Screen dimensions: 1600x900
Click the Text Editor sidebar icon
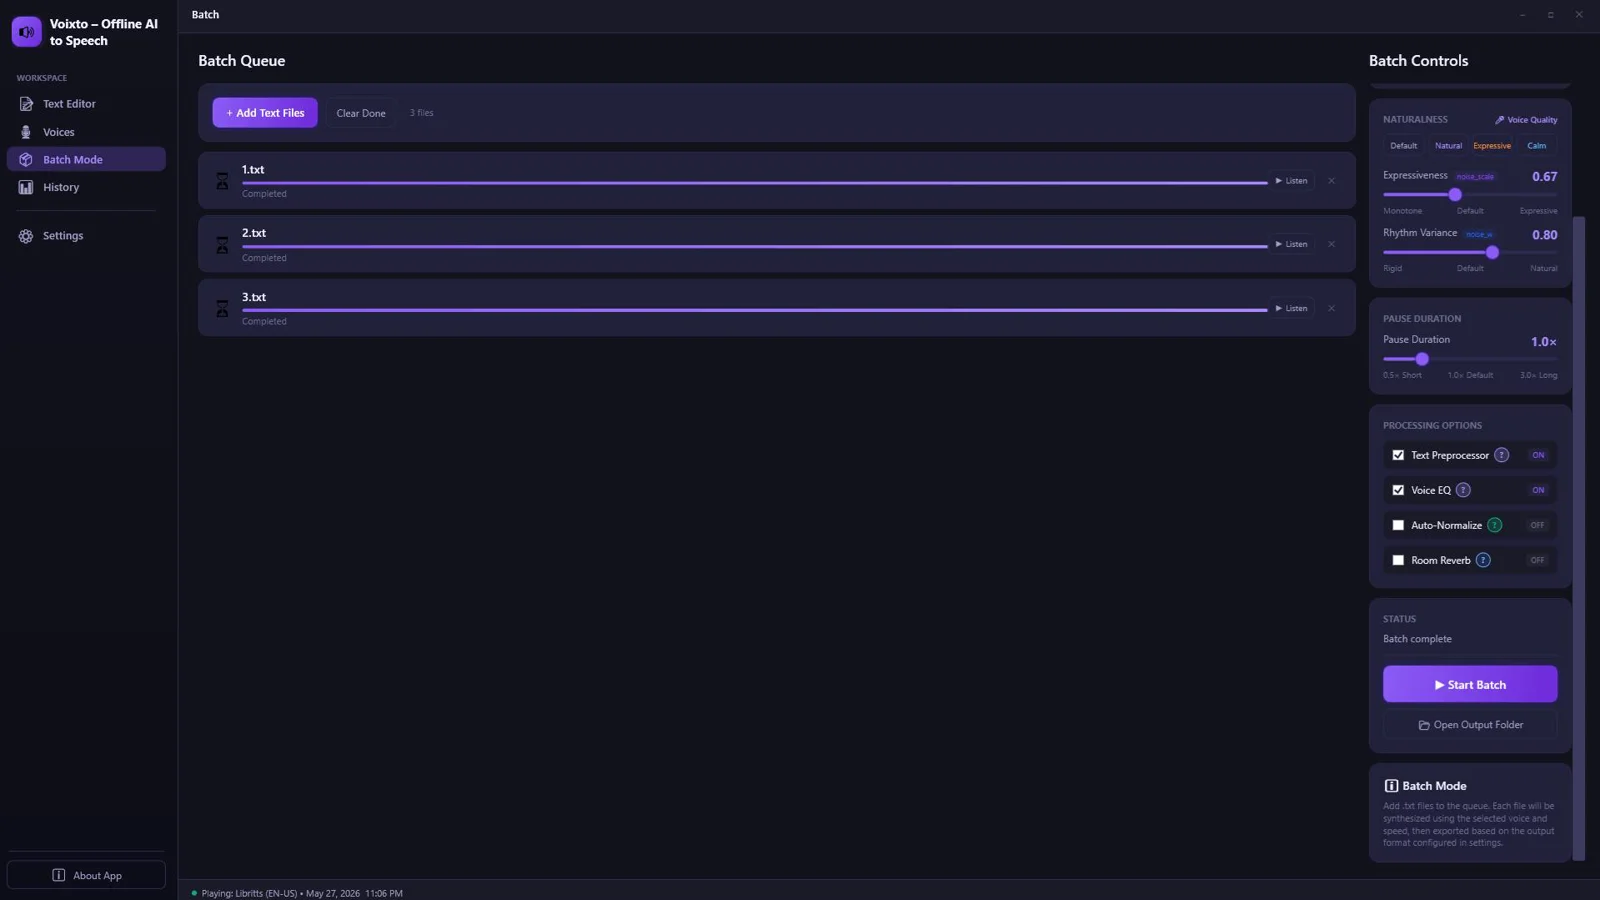[x=26, y=104]
